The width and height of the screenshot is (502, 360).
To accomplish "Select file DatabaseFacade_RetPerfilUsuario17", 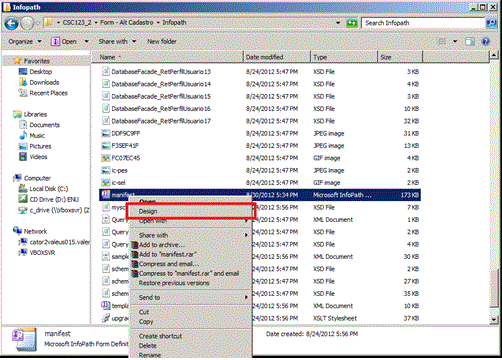I will [x=156, y=121].
